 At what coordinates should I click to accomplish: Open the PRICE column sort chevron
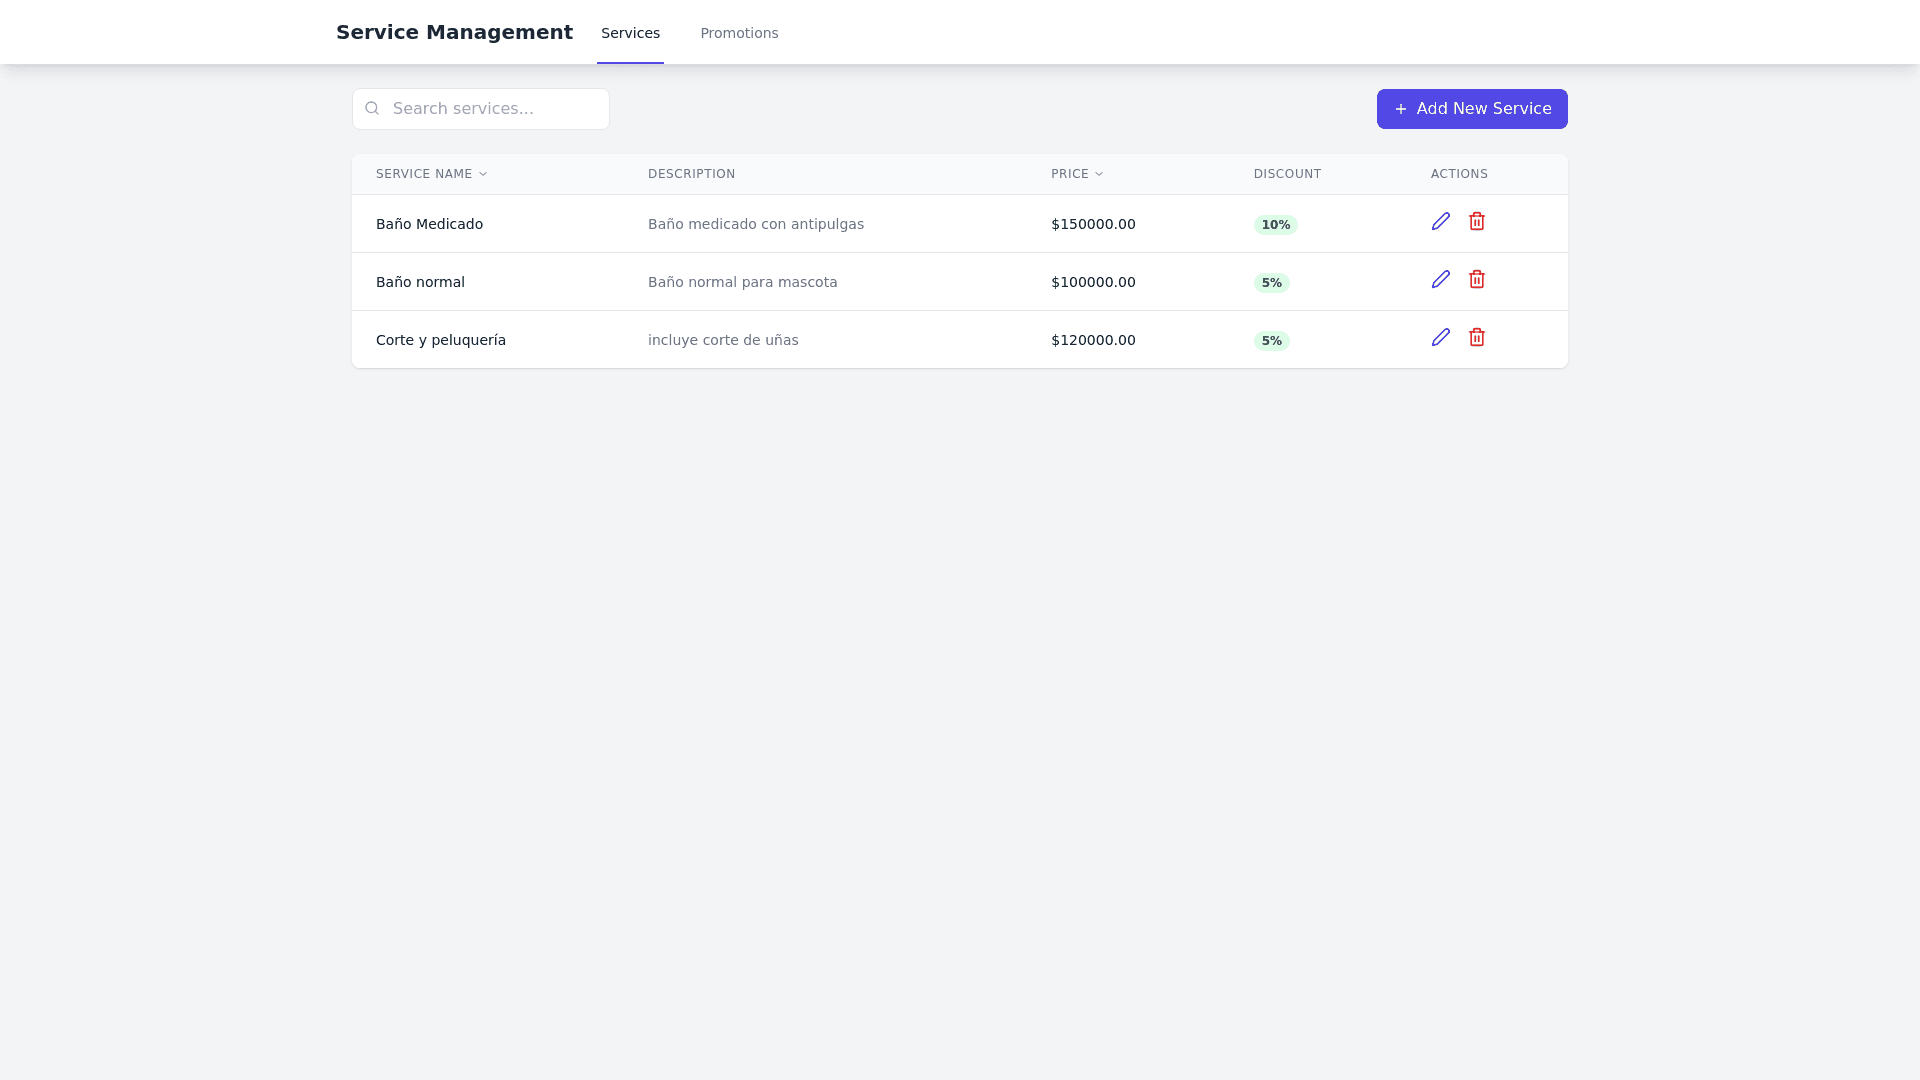click(x=1098, y=174)
